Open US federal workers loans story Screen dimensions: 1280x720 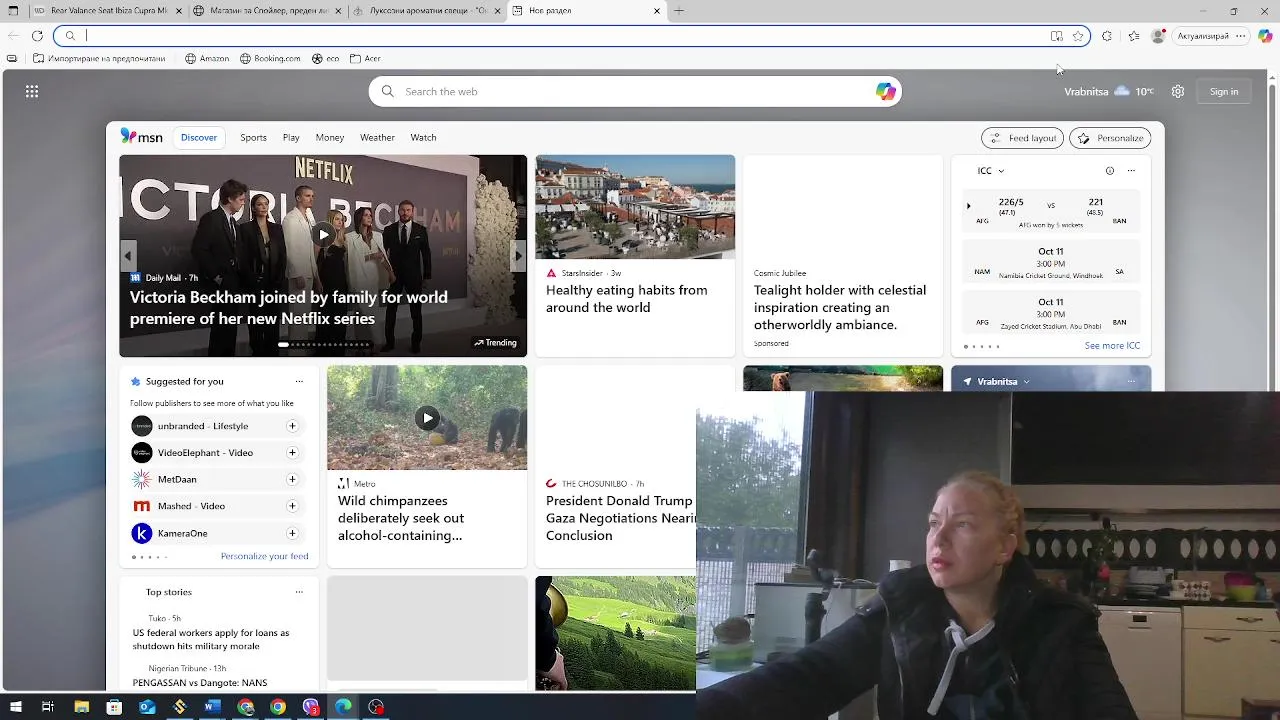[x=211, y=639]
